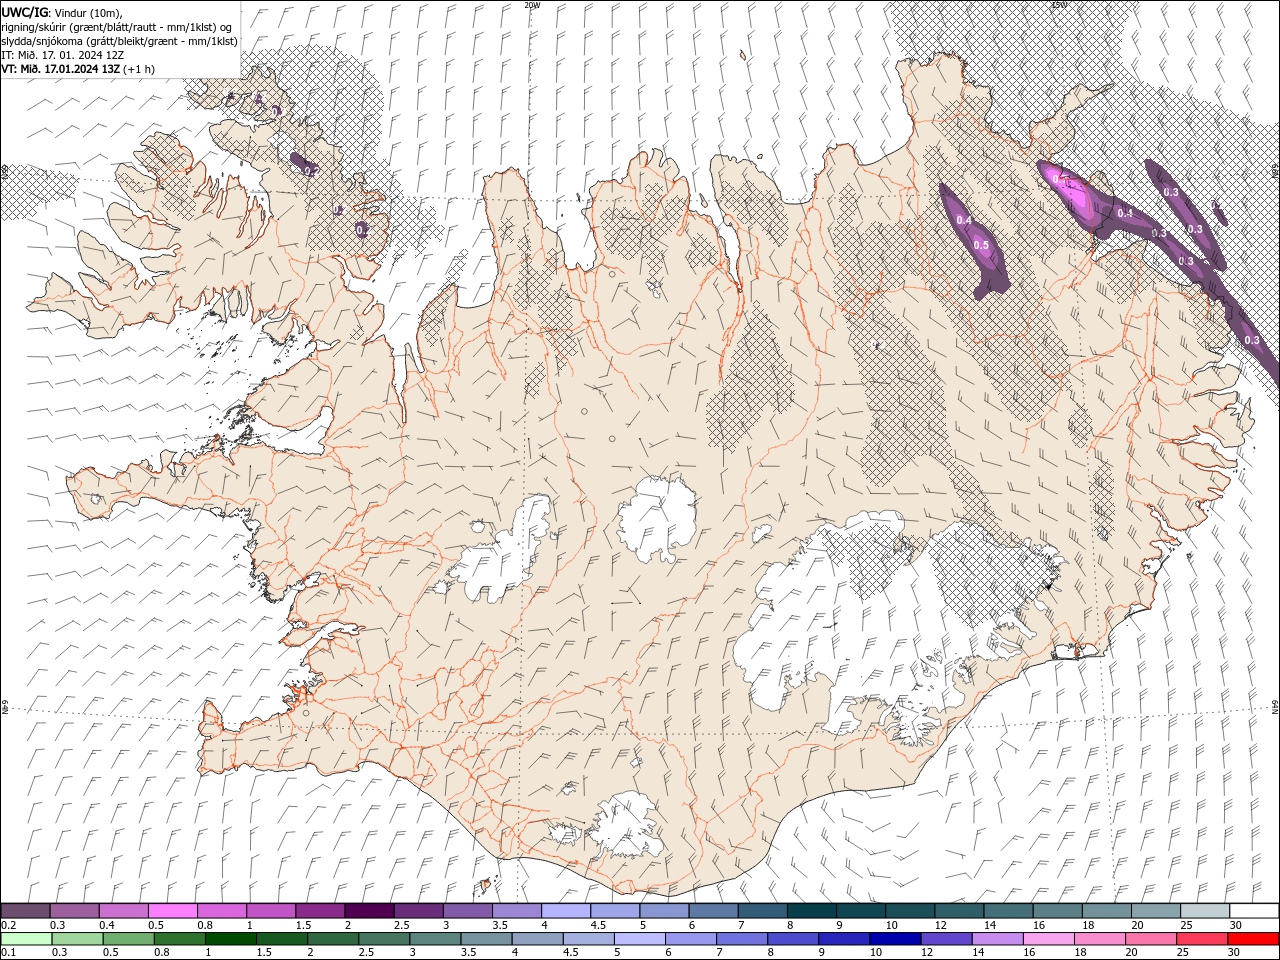Click the red-pink 25–30 rain legend swatch
This screenshot has height=960, width=1280.
pos(1203,939)
